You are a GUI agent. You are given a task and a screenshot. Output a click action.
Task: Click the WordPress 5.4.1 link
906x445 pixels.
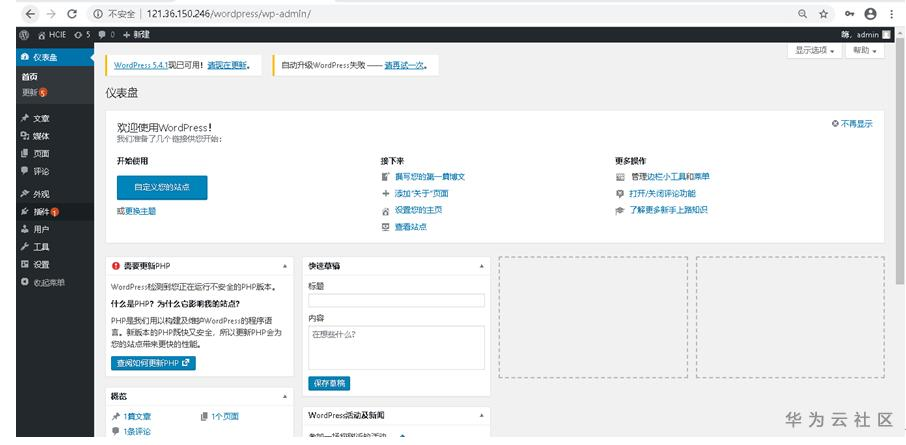pyautogui.click(x=141, y=65)
